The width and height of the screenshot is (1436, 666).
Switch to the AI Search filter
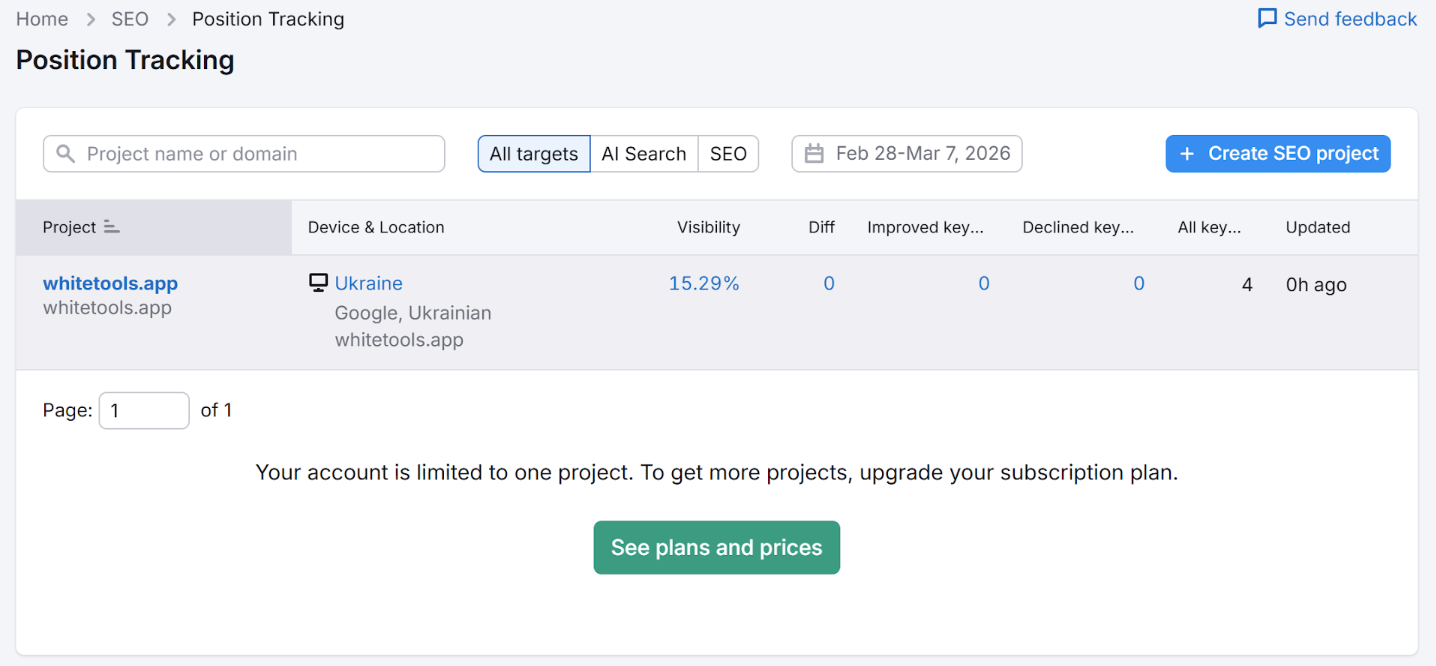pos(643,154)
